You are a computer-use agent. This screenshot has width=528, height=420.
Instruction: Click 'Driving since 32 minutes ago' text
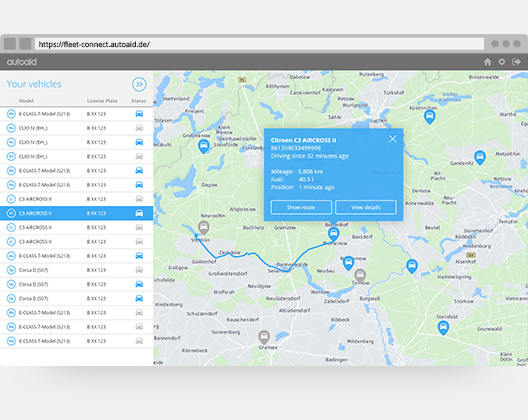tap(310, 156)
